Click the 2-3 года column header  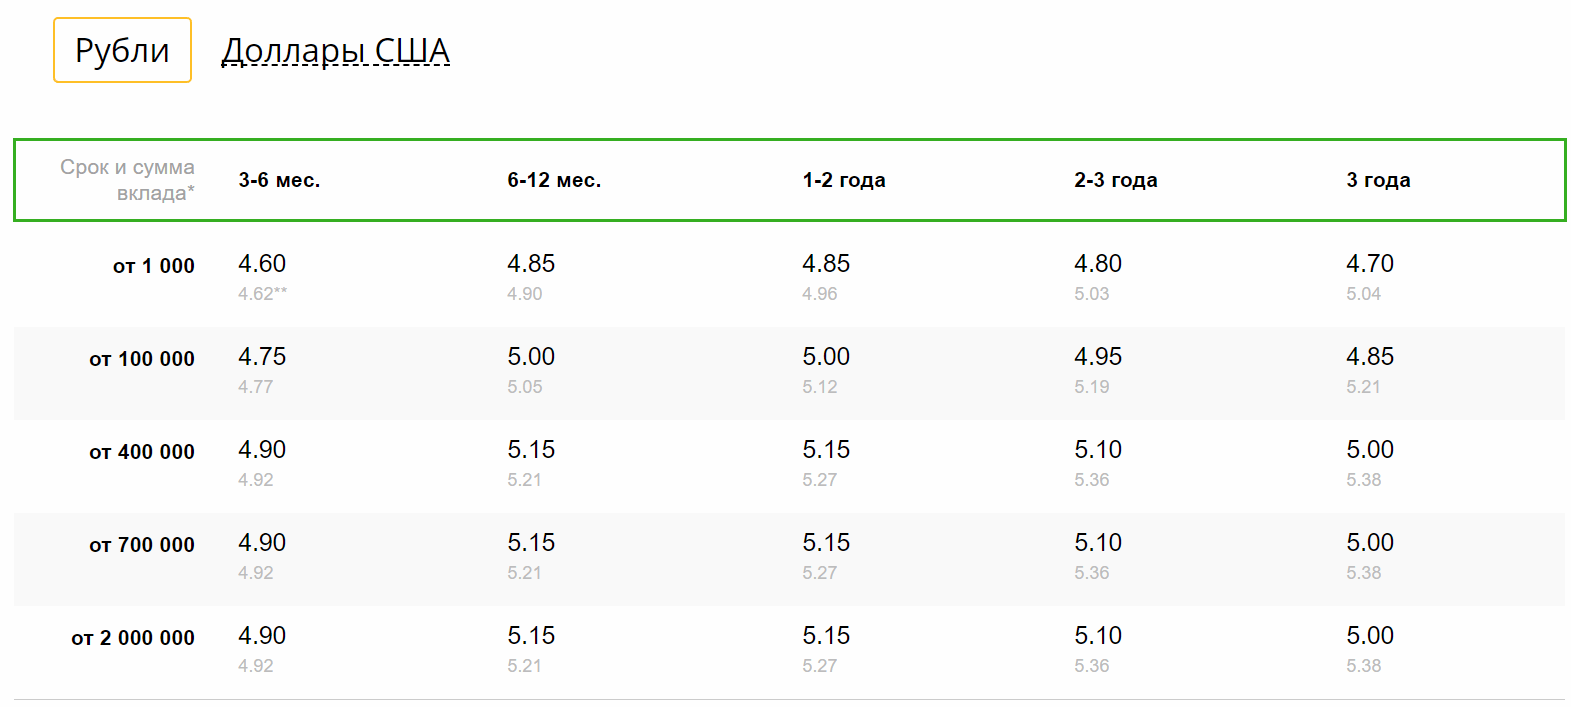click(1116, 180)
